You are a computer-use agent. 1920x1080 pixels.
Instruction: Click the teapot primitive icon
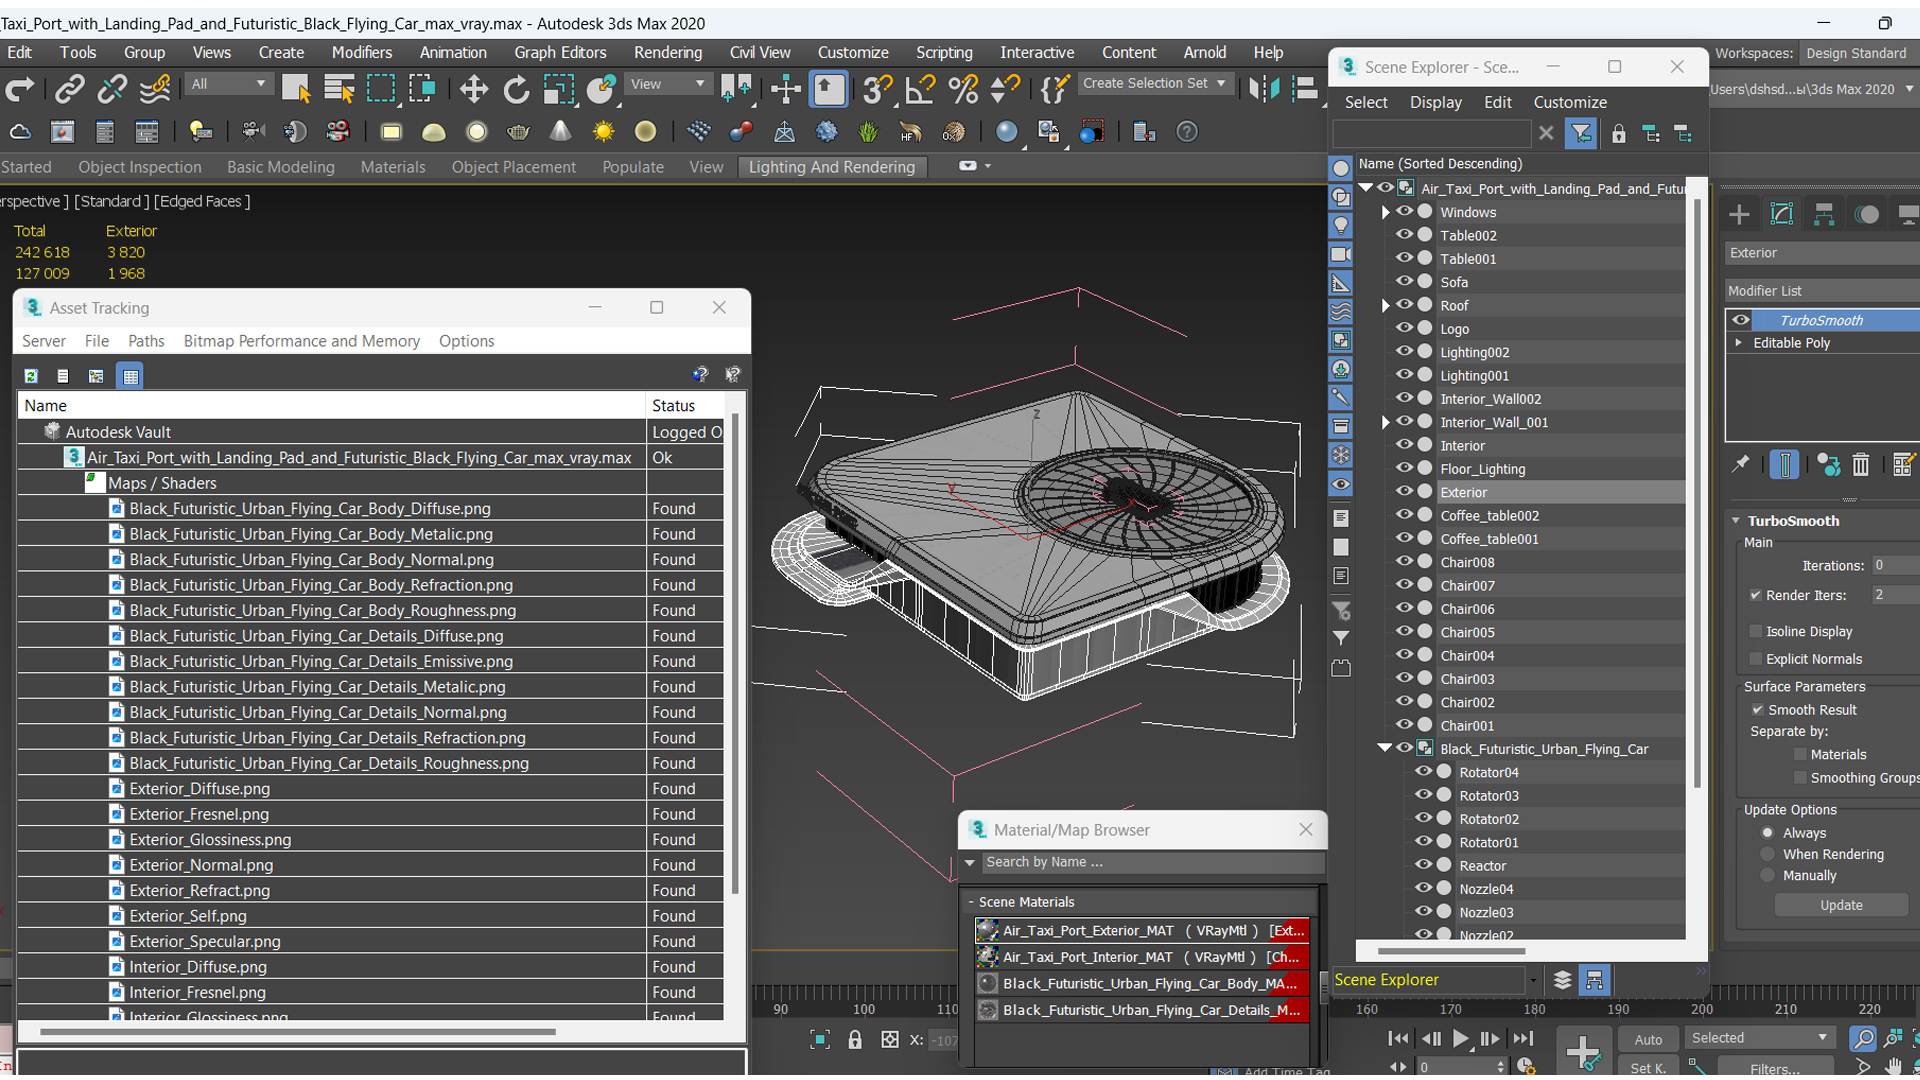click(518, 132)
